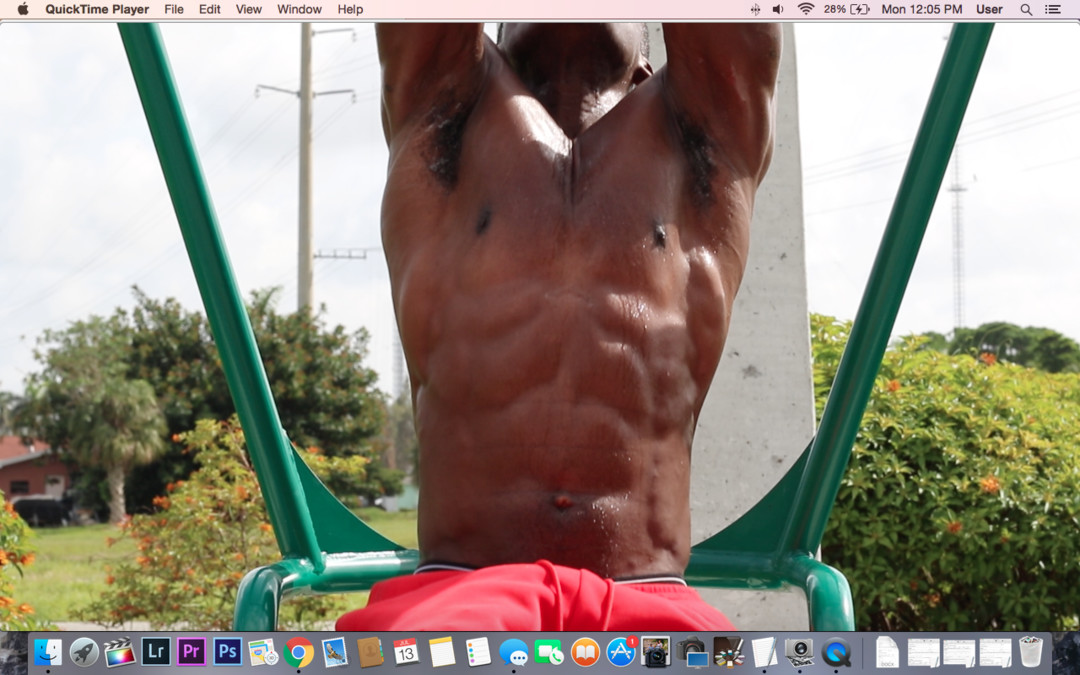Expand the Window menu
The image size is (1080, 675).
[299, 9]
